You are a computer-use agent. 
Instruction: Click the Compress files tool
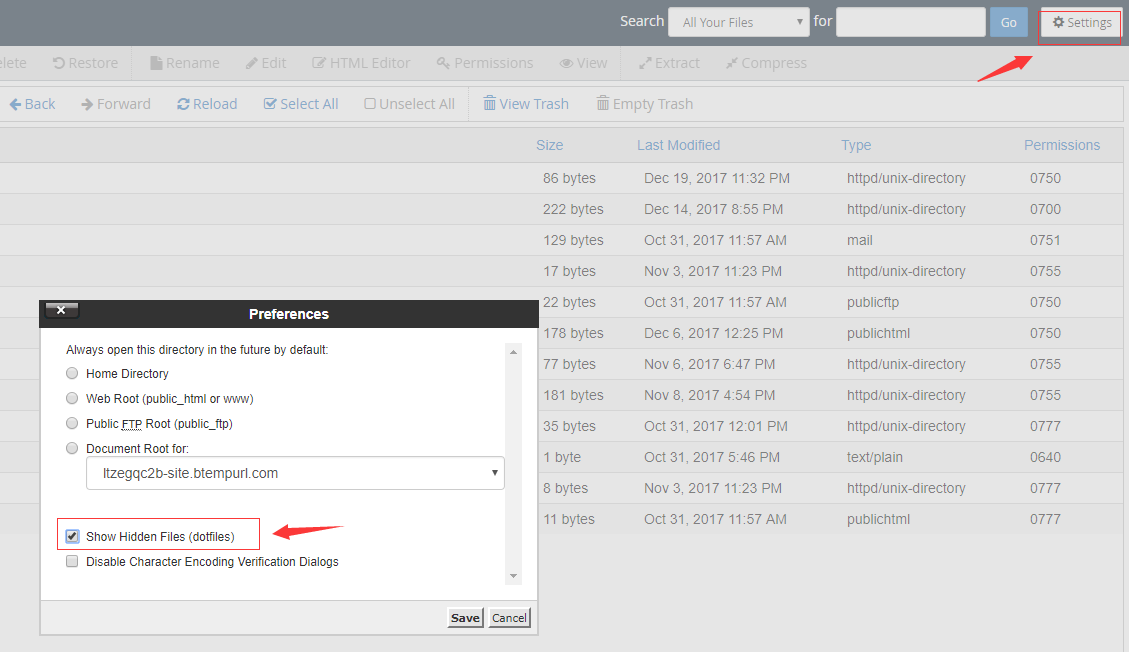(766, 63)
